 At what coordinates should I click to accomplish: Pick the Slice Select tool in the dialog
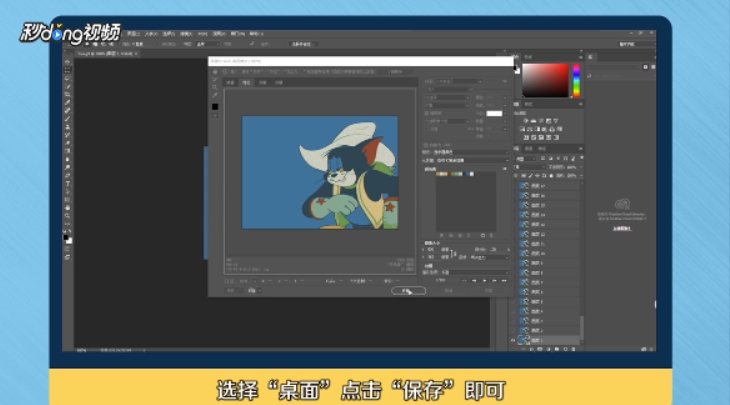[215, 80]
